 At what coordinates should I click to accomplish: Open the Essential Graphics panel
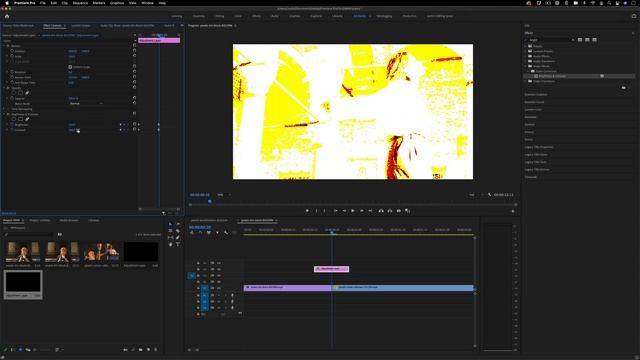point(536,94)
